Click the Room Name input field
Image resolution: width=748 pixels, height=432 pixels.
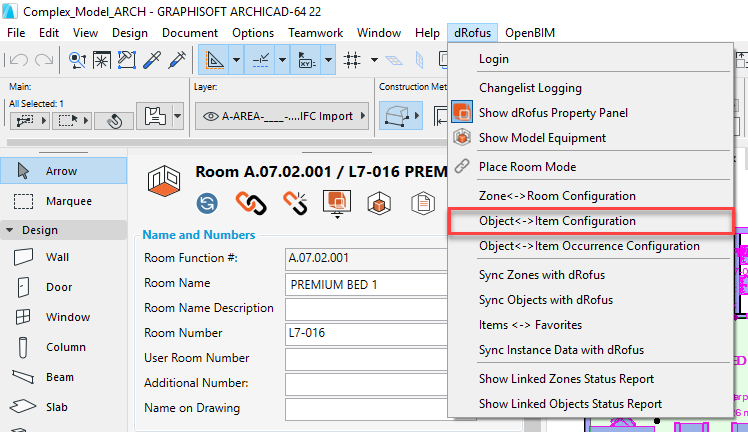(x=364, y=283)
